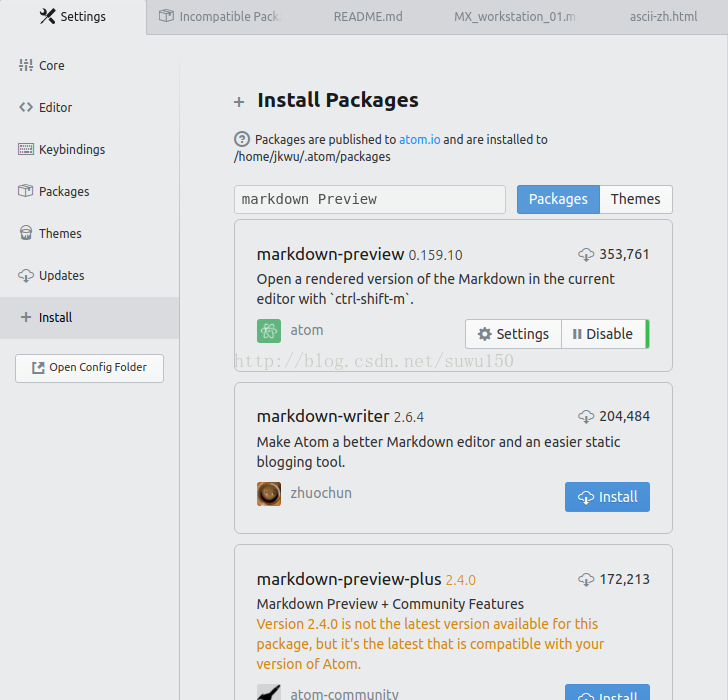Image resolution: width=728 pixels, height=700 pixels.
Task: Open the zhuochun author link
Action: pos(321,493)
